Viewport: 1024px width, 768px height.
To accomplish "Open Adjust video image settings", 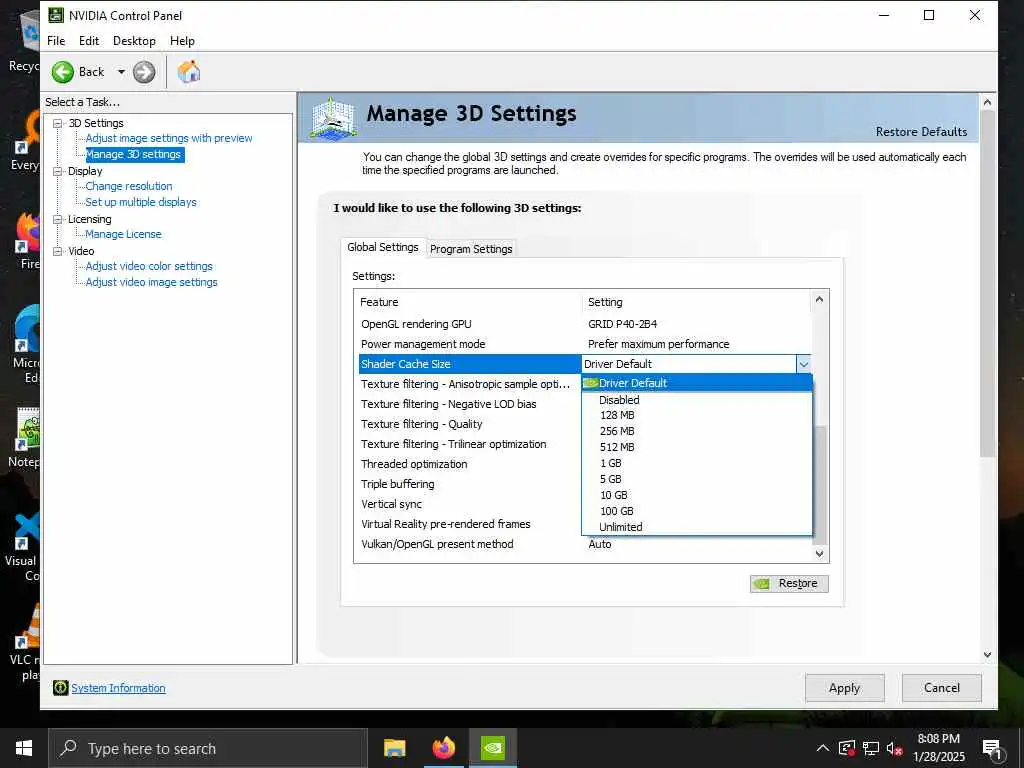I will tap(151, 282).
